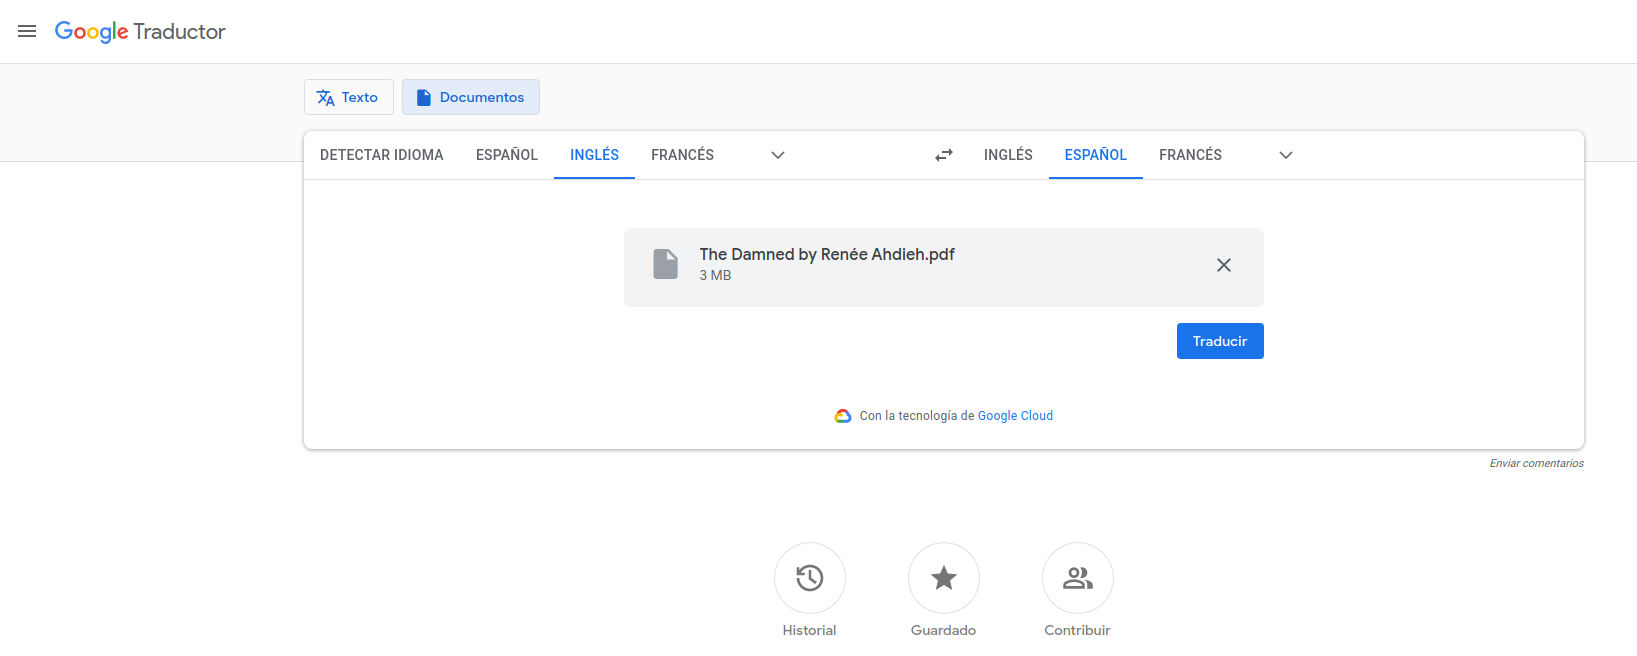Swap source and target languages
1637x656 pixels.
click(x=944, y=155)
